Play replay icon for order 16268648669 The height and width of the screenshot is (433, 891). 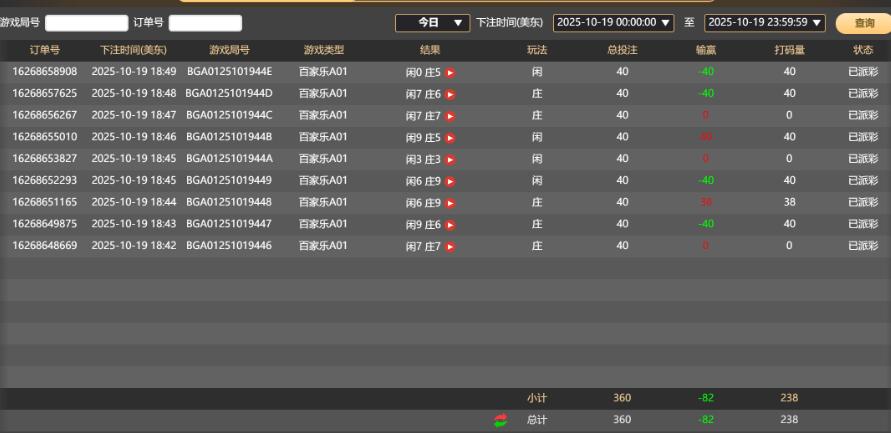(450, 246)
